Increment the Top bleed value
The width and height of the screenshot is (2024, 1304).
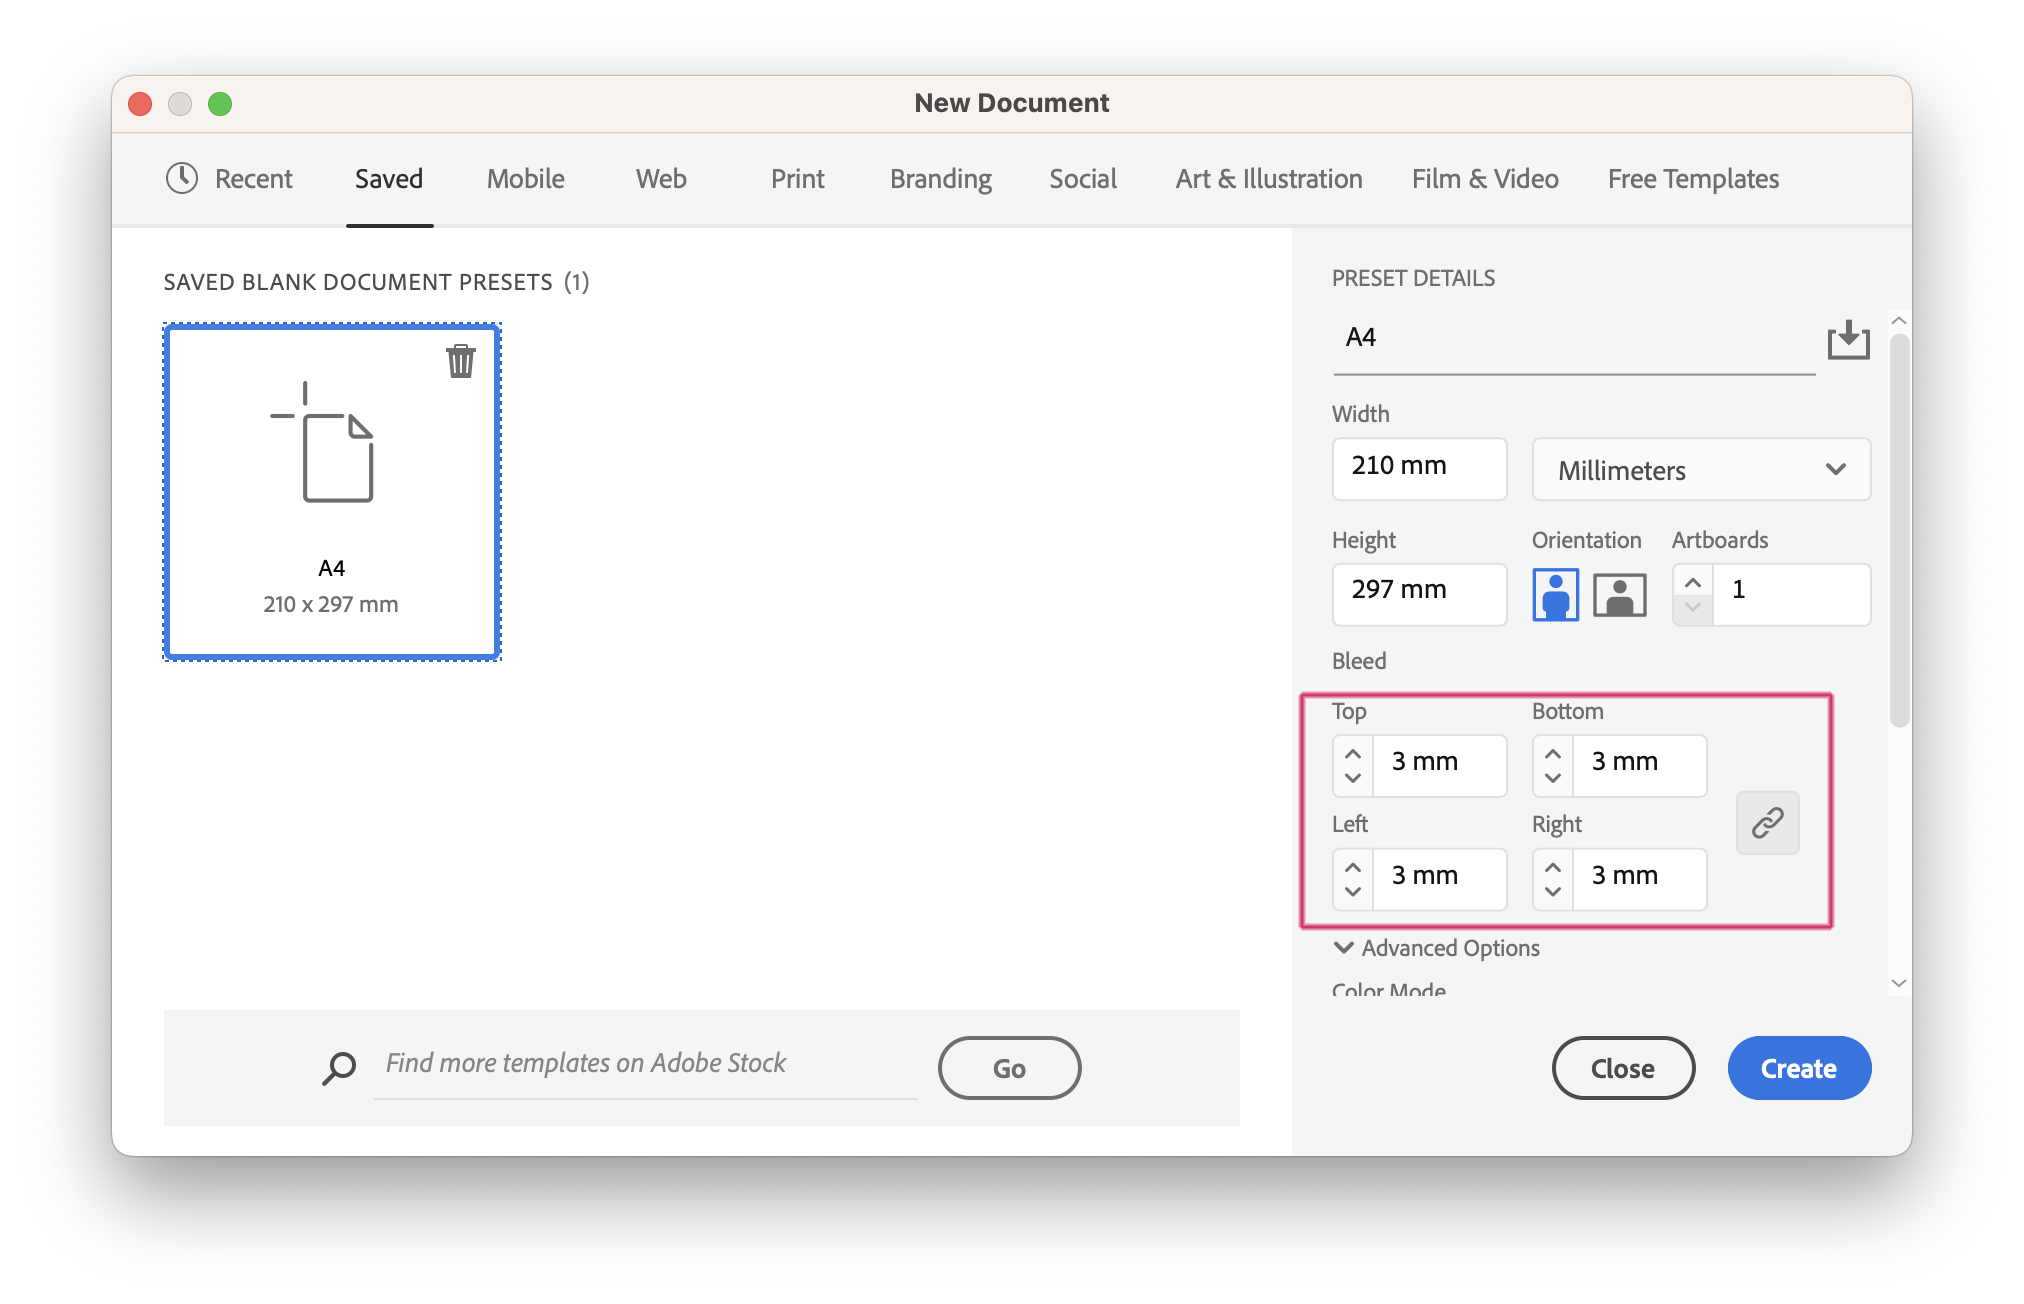(x=1352, y=752)
